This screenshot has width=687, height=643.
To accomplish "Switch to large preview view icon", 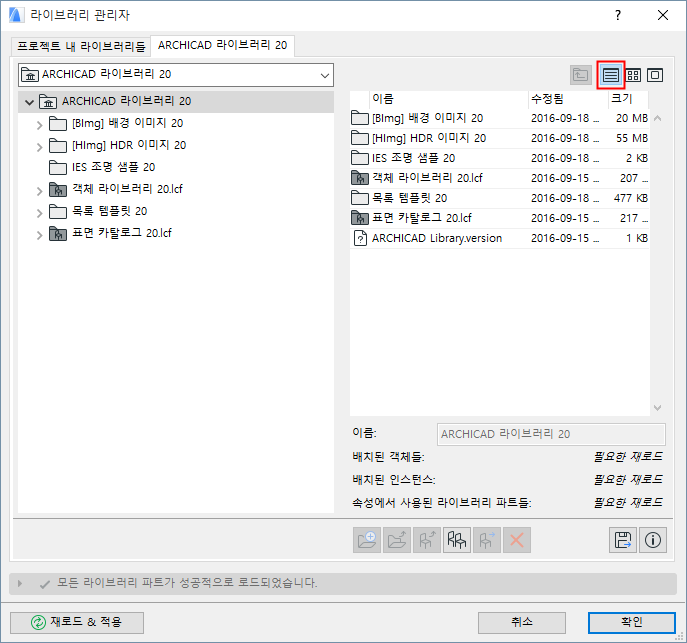I will (x=655, y=75).
